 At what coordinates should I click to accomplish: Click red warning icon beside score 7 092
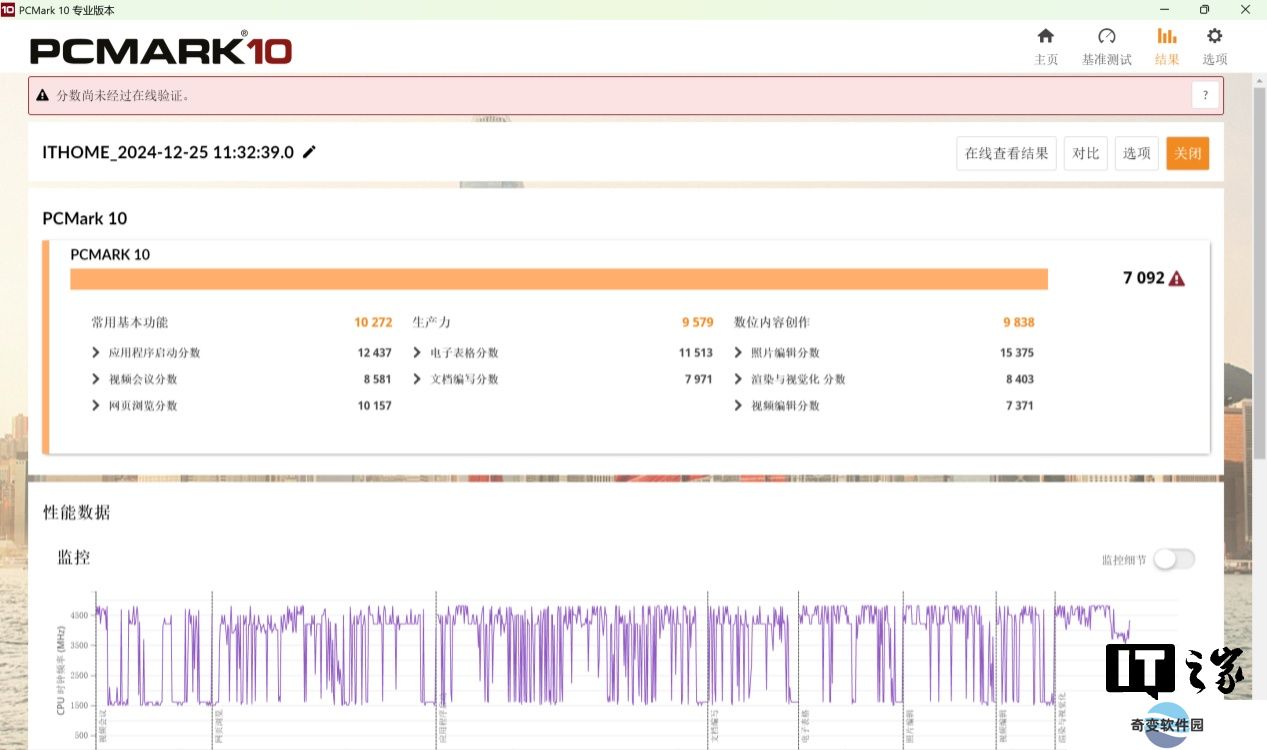(1177, 279)
